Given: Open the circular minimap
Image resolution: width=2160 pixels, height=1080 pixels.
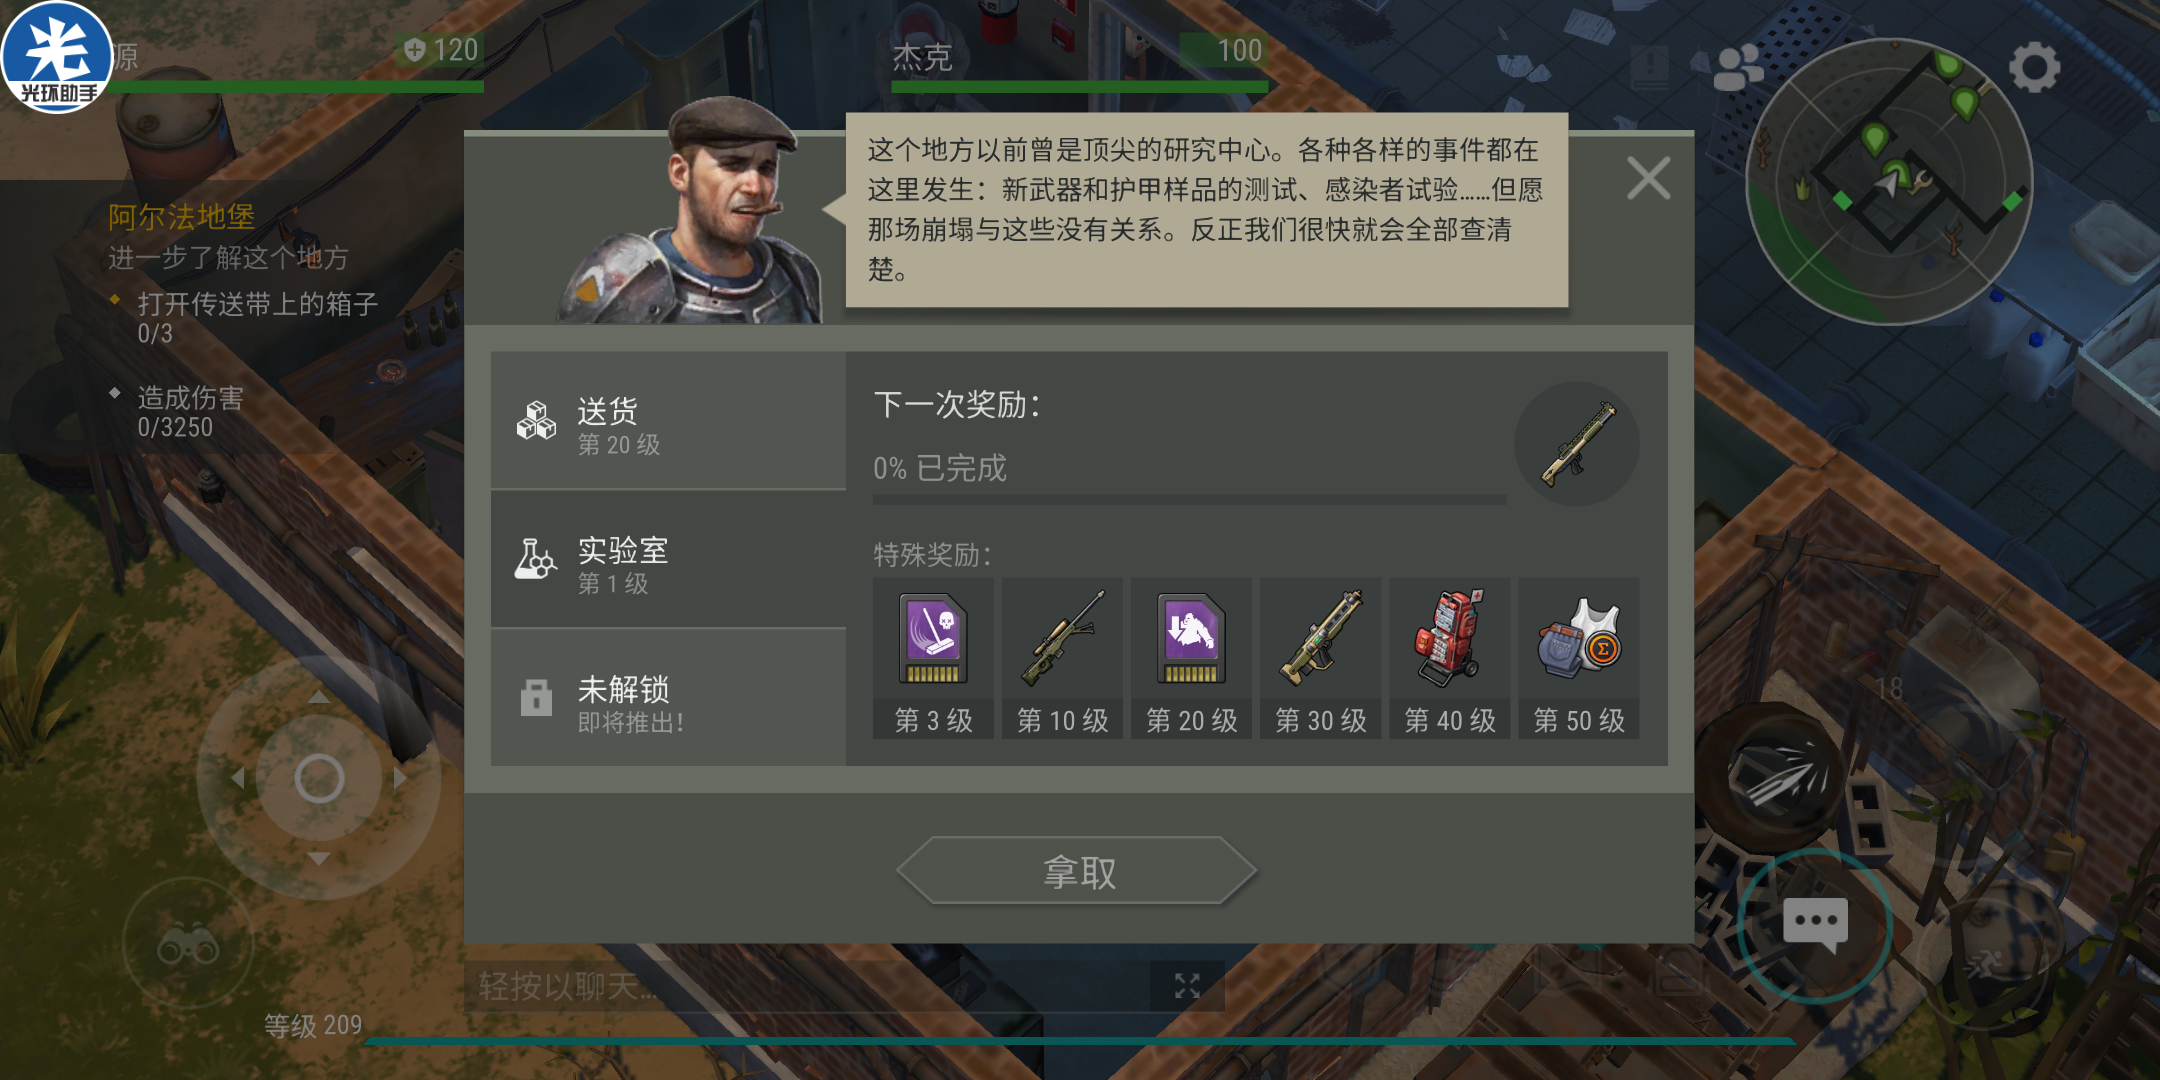Looking at the screenshot, I should [x=1889, y=181].
